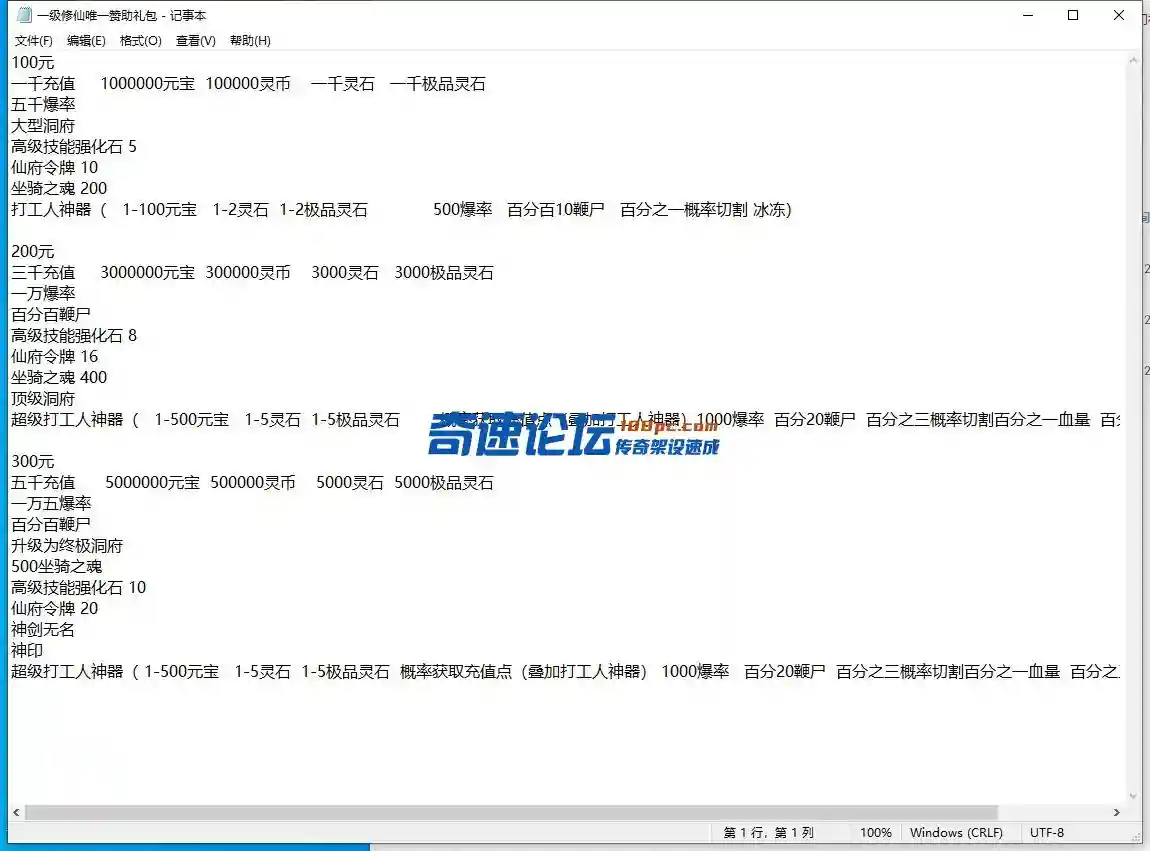Click the 神印 line

(26, 650)
